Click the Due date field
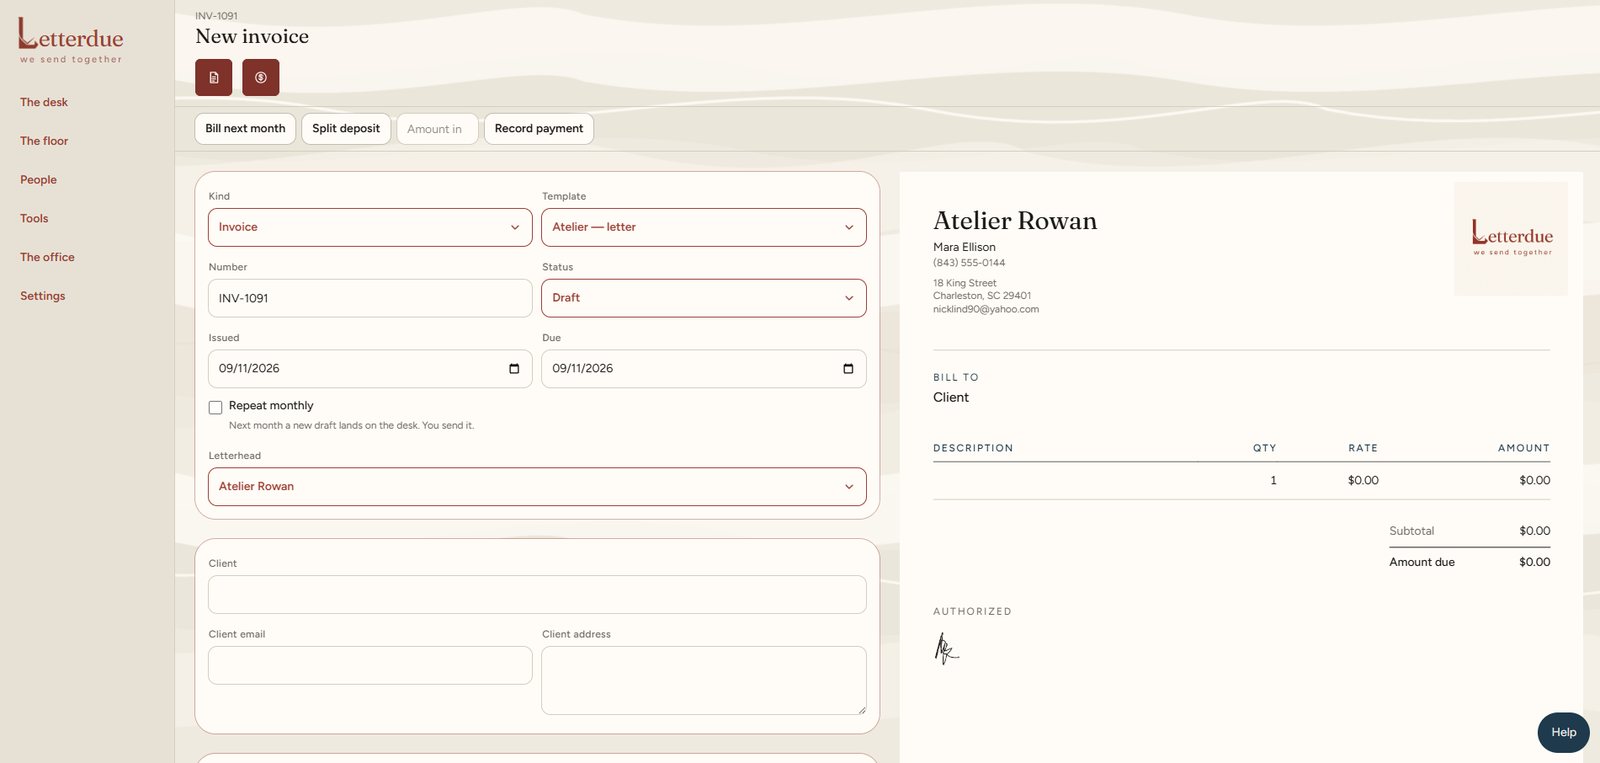This screenshot has height=763, width=1600. [x=704, y=369]
